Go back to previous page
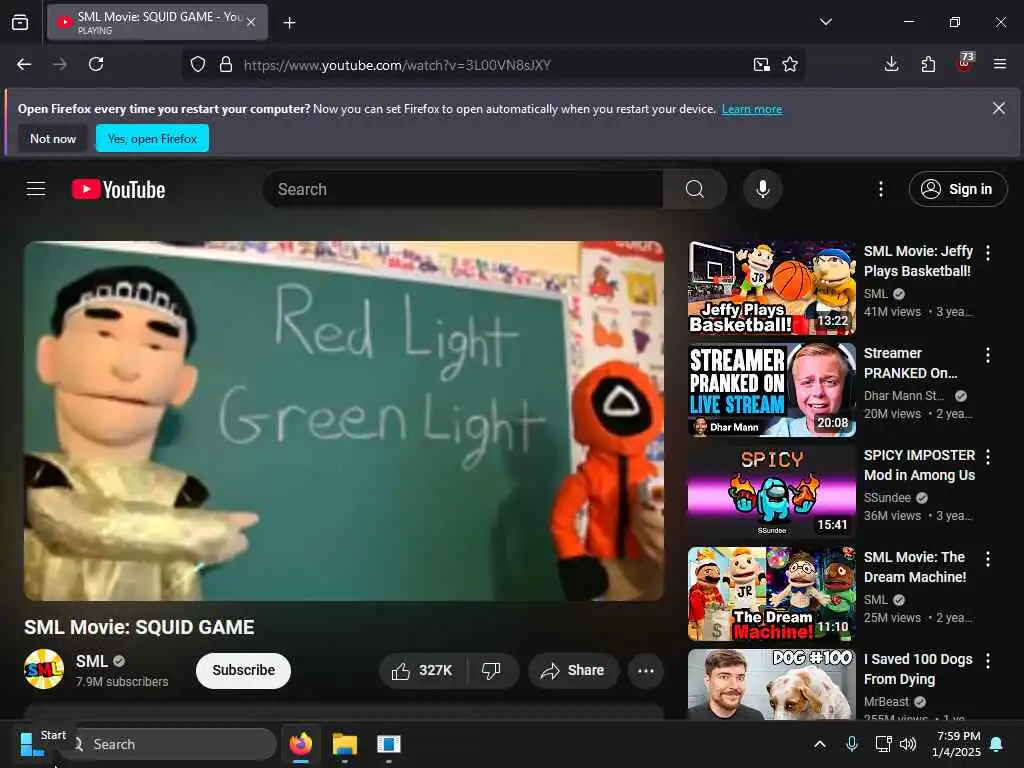This screenshot has height=768, width=1024. point(24,64)
